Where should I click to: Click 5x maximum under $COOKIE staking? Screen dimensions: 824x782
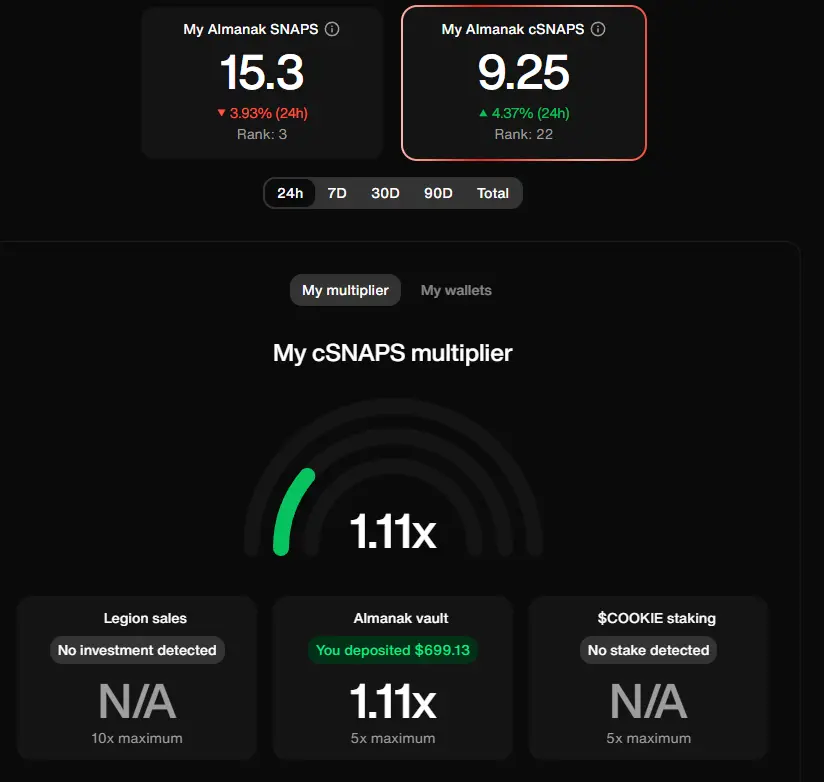coord(648,738)
